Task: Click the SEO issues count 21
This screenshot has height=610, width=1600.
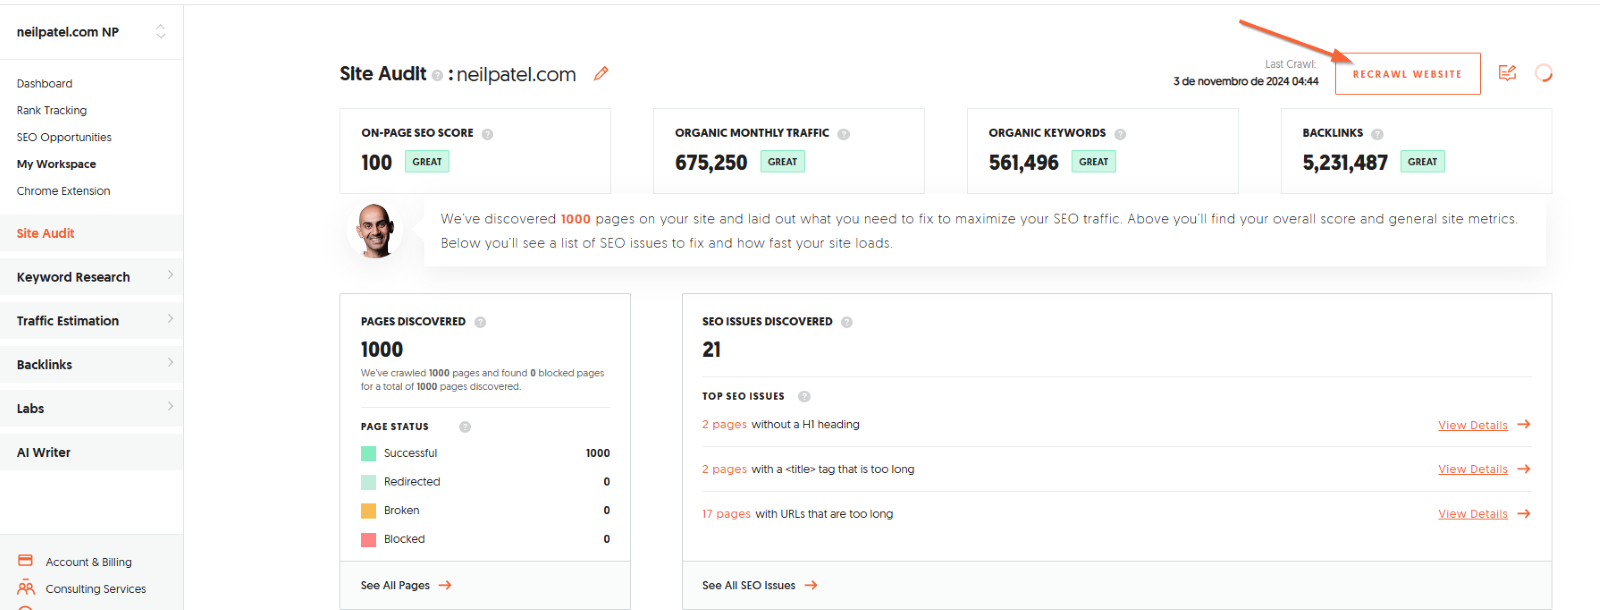Action: pyautogui.click(x=711, y=350)
